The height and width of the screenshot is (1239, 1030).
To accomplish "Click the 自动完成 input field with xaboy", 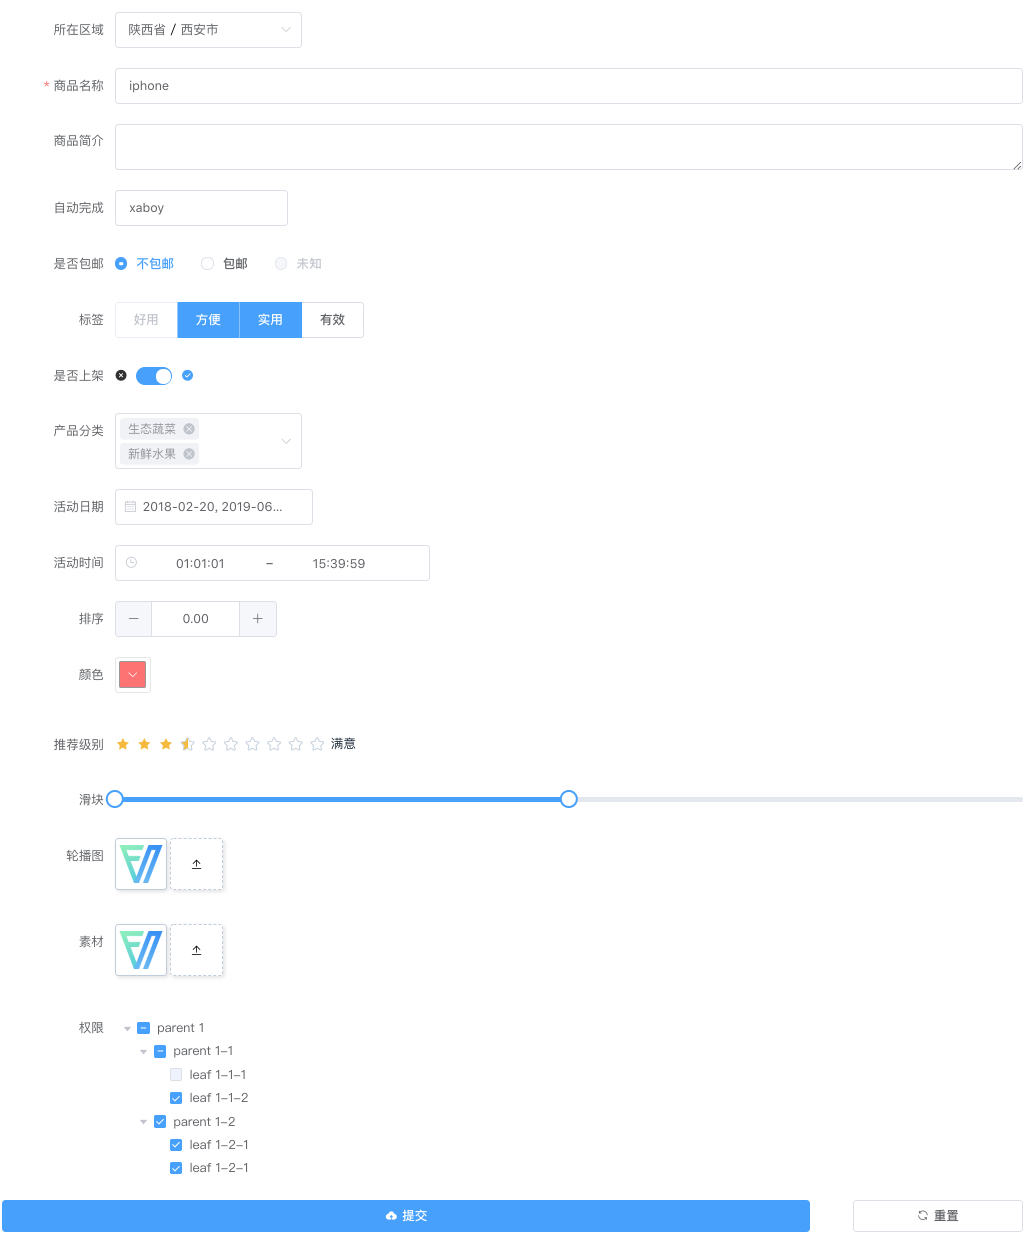I will click(x=200, y=207).
